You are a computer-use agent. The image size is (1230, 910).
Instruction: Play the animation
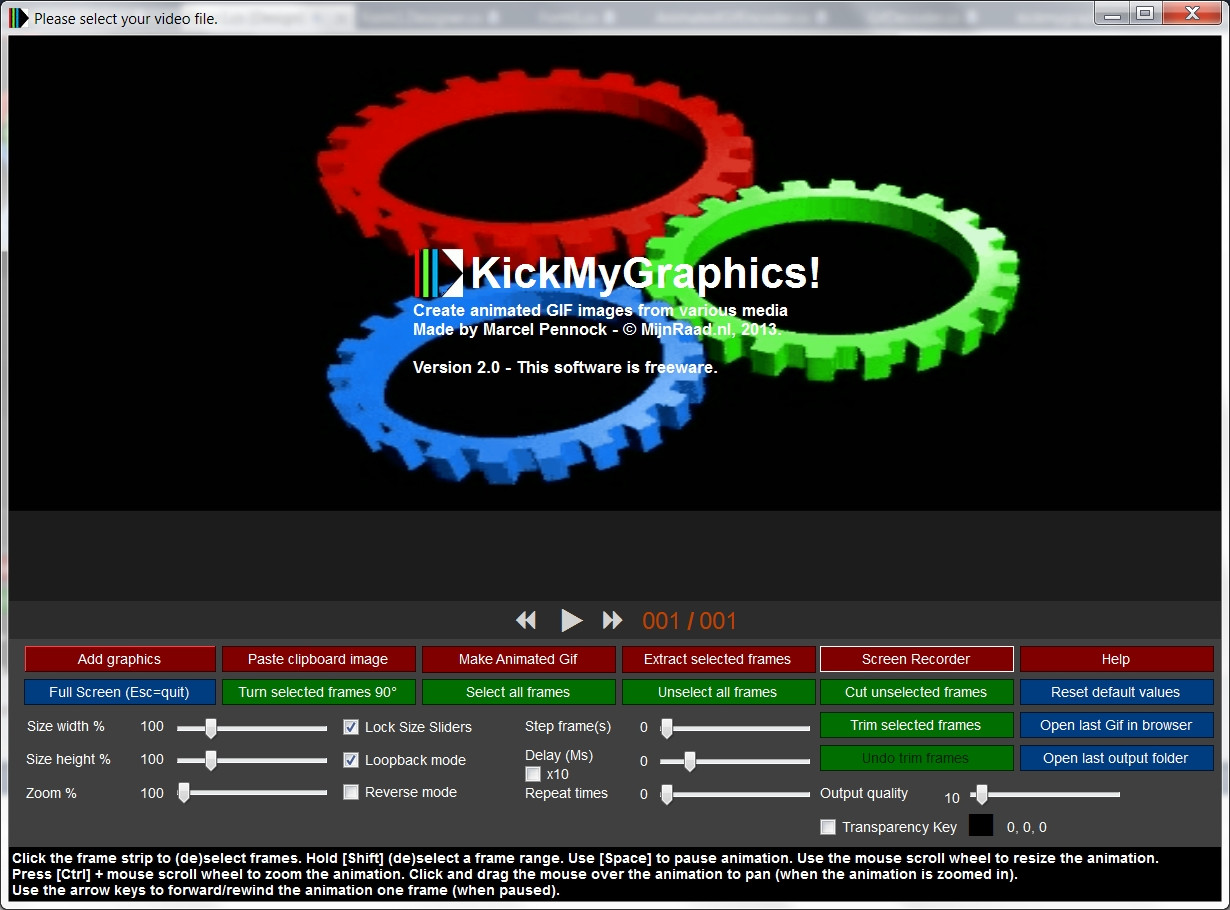571,621
